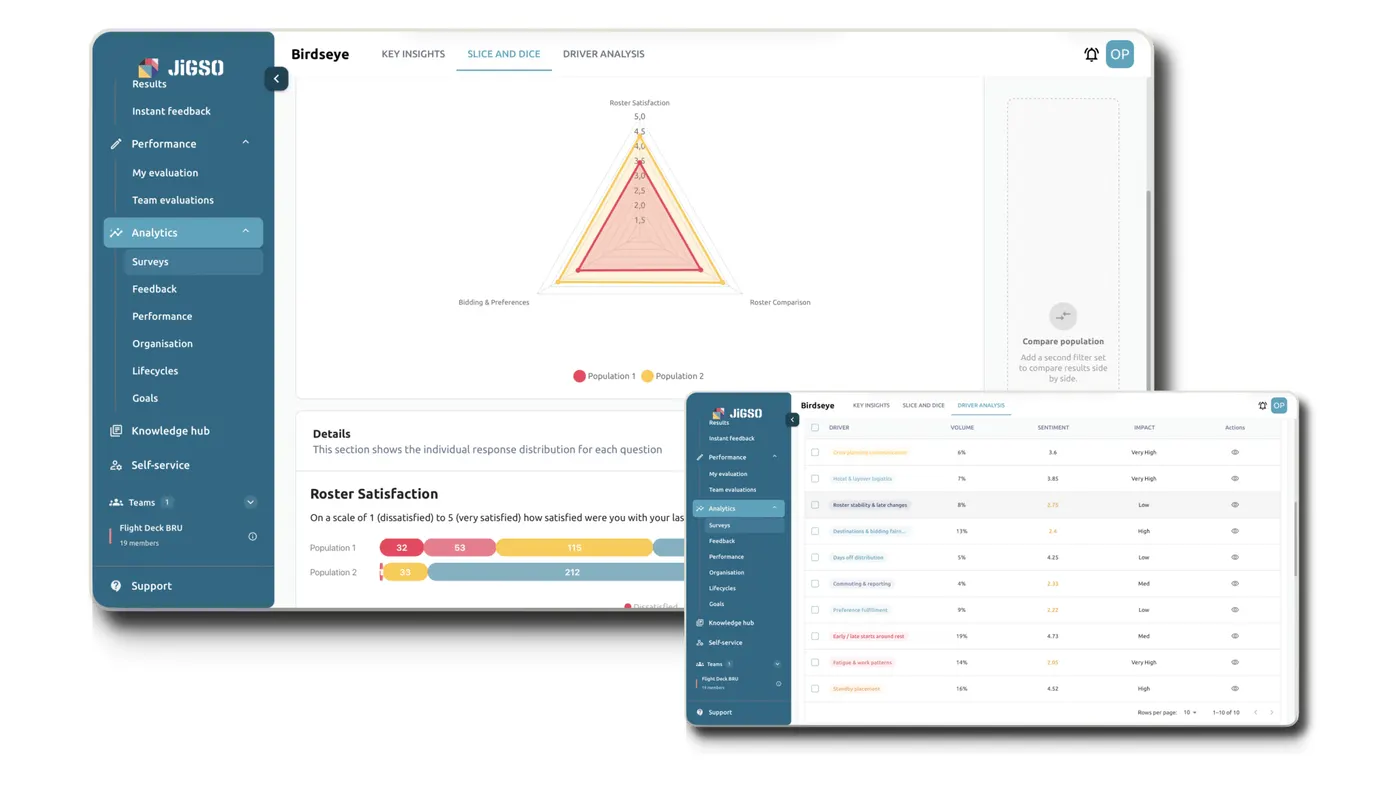Open Driver Analysis tab in large window
This screenshot has height=788, width=1400.
pyautogui.click(x=603, y=54)
